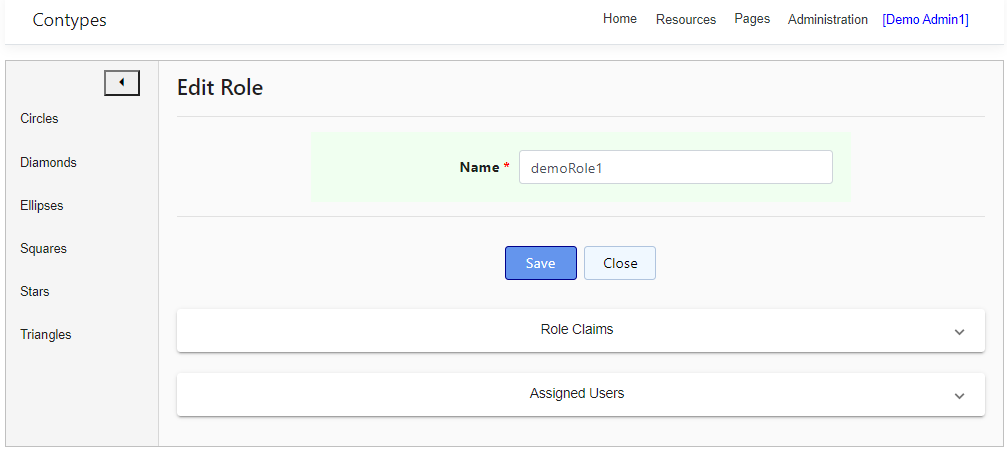
Task: Expand the Role Claims chevron
Action: pos(959,332)
